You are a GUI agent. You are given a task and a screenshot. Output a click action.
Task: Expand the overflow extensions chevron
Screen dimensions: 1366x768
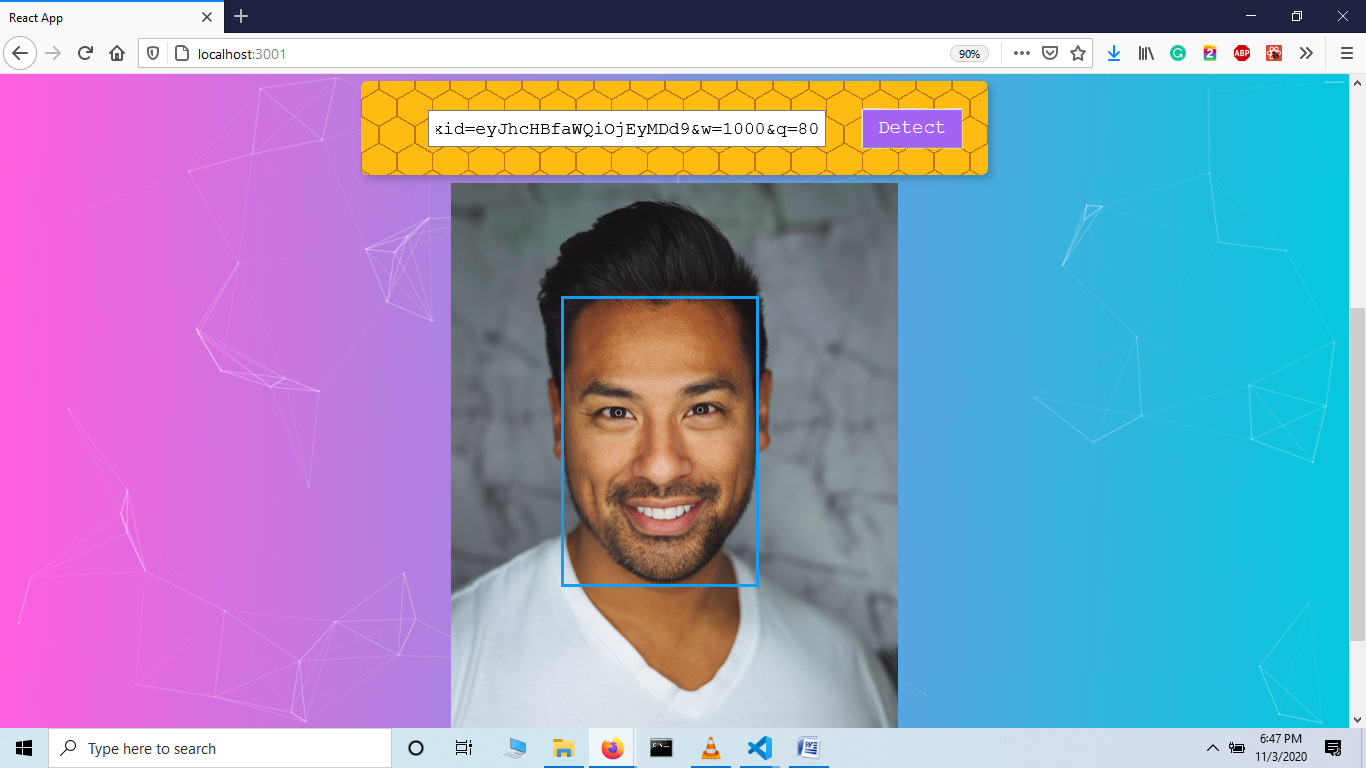point(1306,53)
